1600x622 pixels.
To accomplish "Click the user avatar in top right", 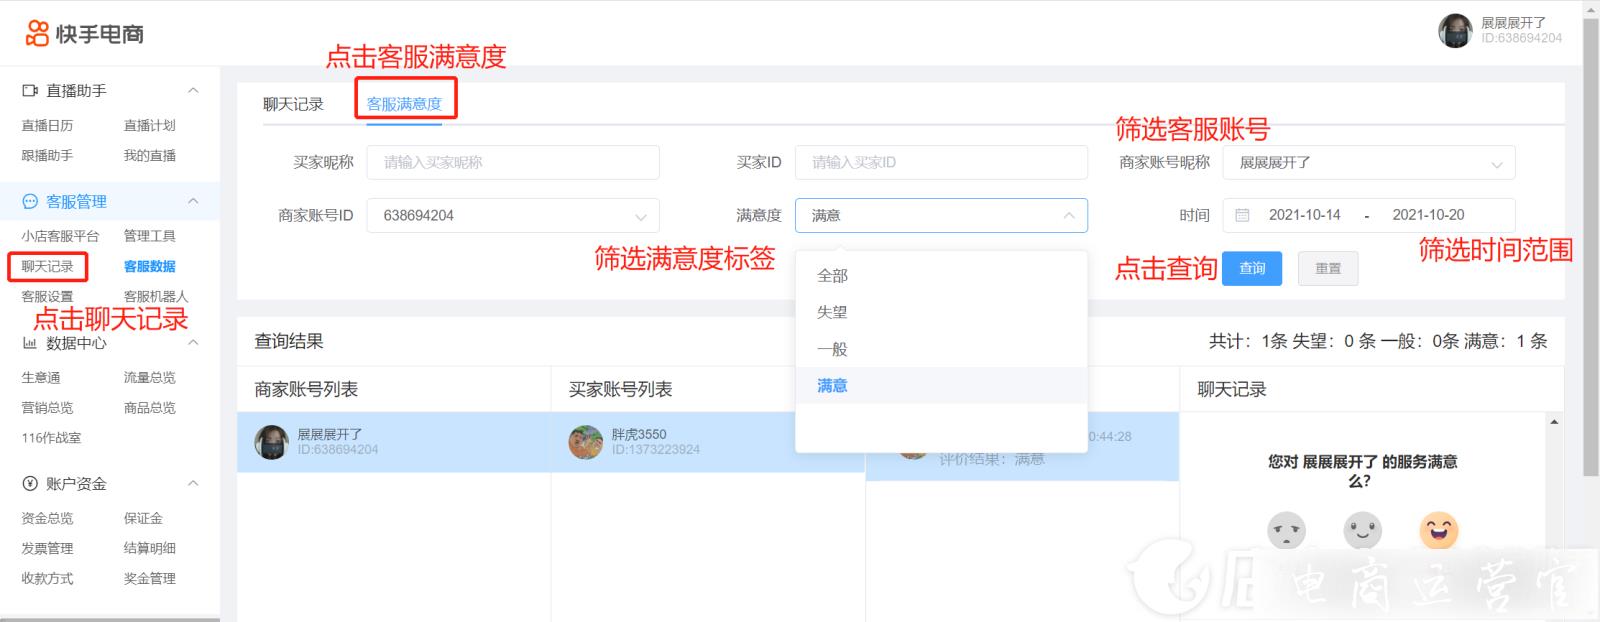I will pos(1455,31).
